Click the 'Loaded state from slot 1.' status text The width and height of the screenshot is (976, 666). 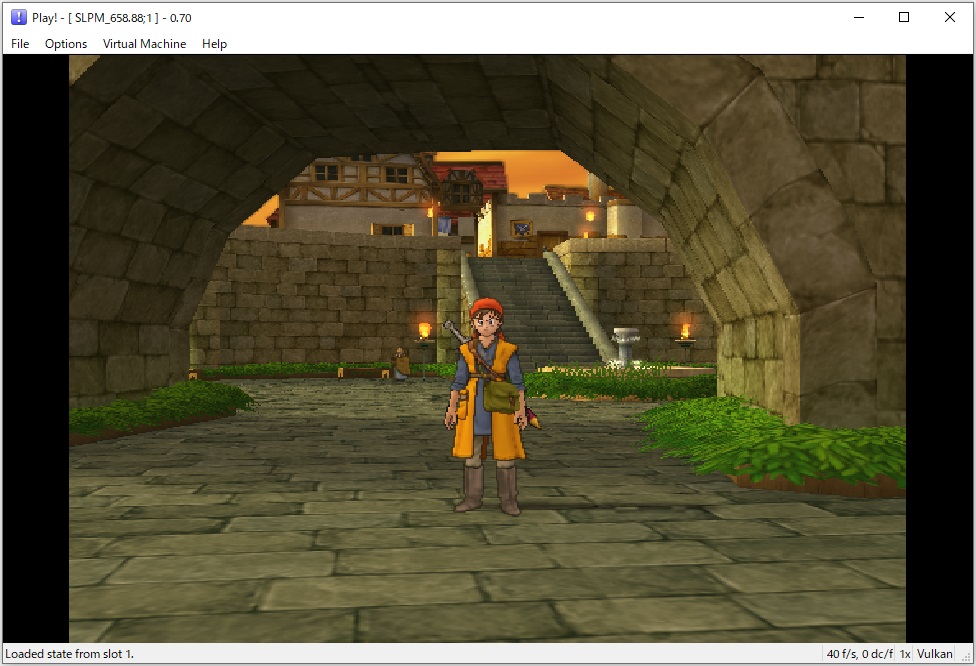click(70, 654)
